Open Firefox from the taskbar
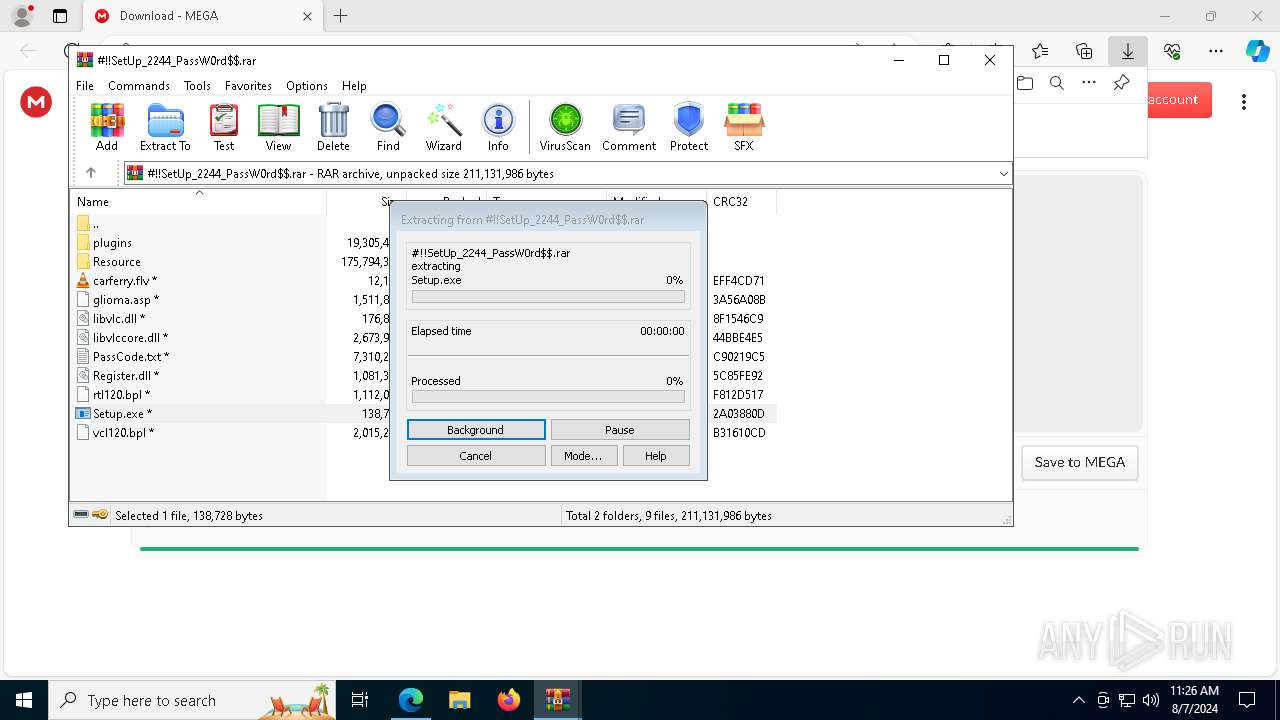 click(509, 700)
